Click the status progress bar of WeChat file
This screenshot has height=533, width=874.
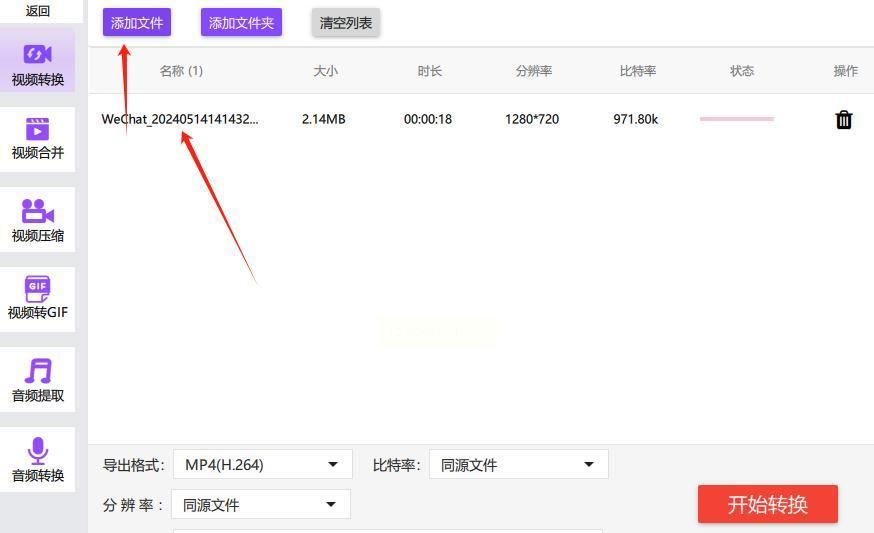(737, 119)
